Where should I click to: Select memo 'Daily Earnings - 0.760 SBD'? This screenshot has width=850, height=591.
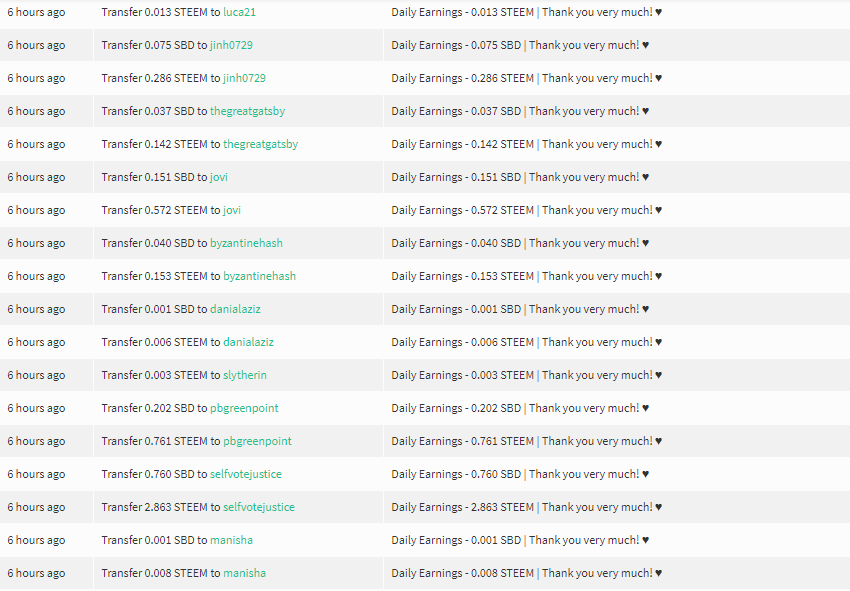point(456,474)
